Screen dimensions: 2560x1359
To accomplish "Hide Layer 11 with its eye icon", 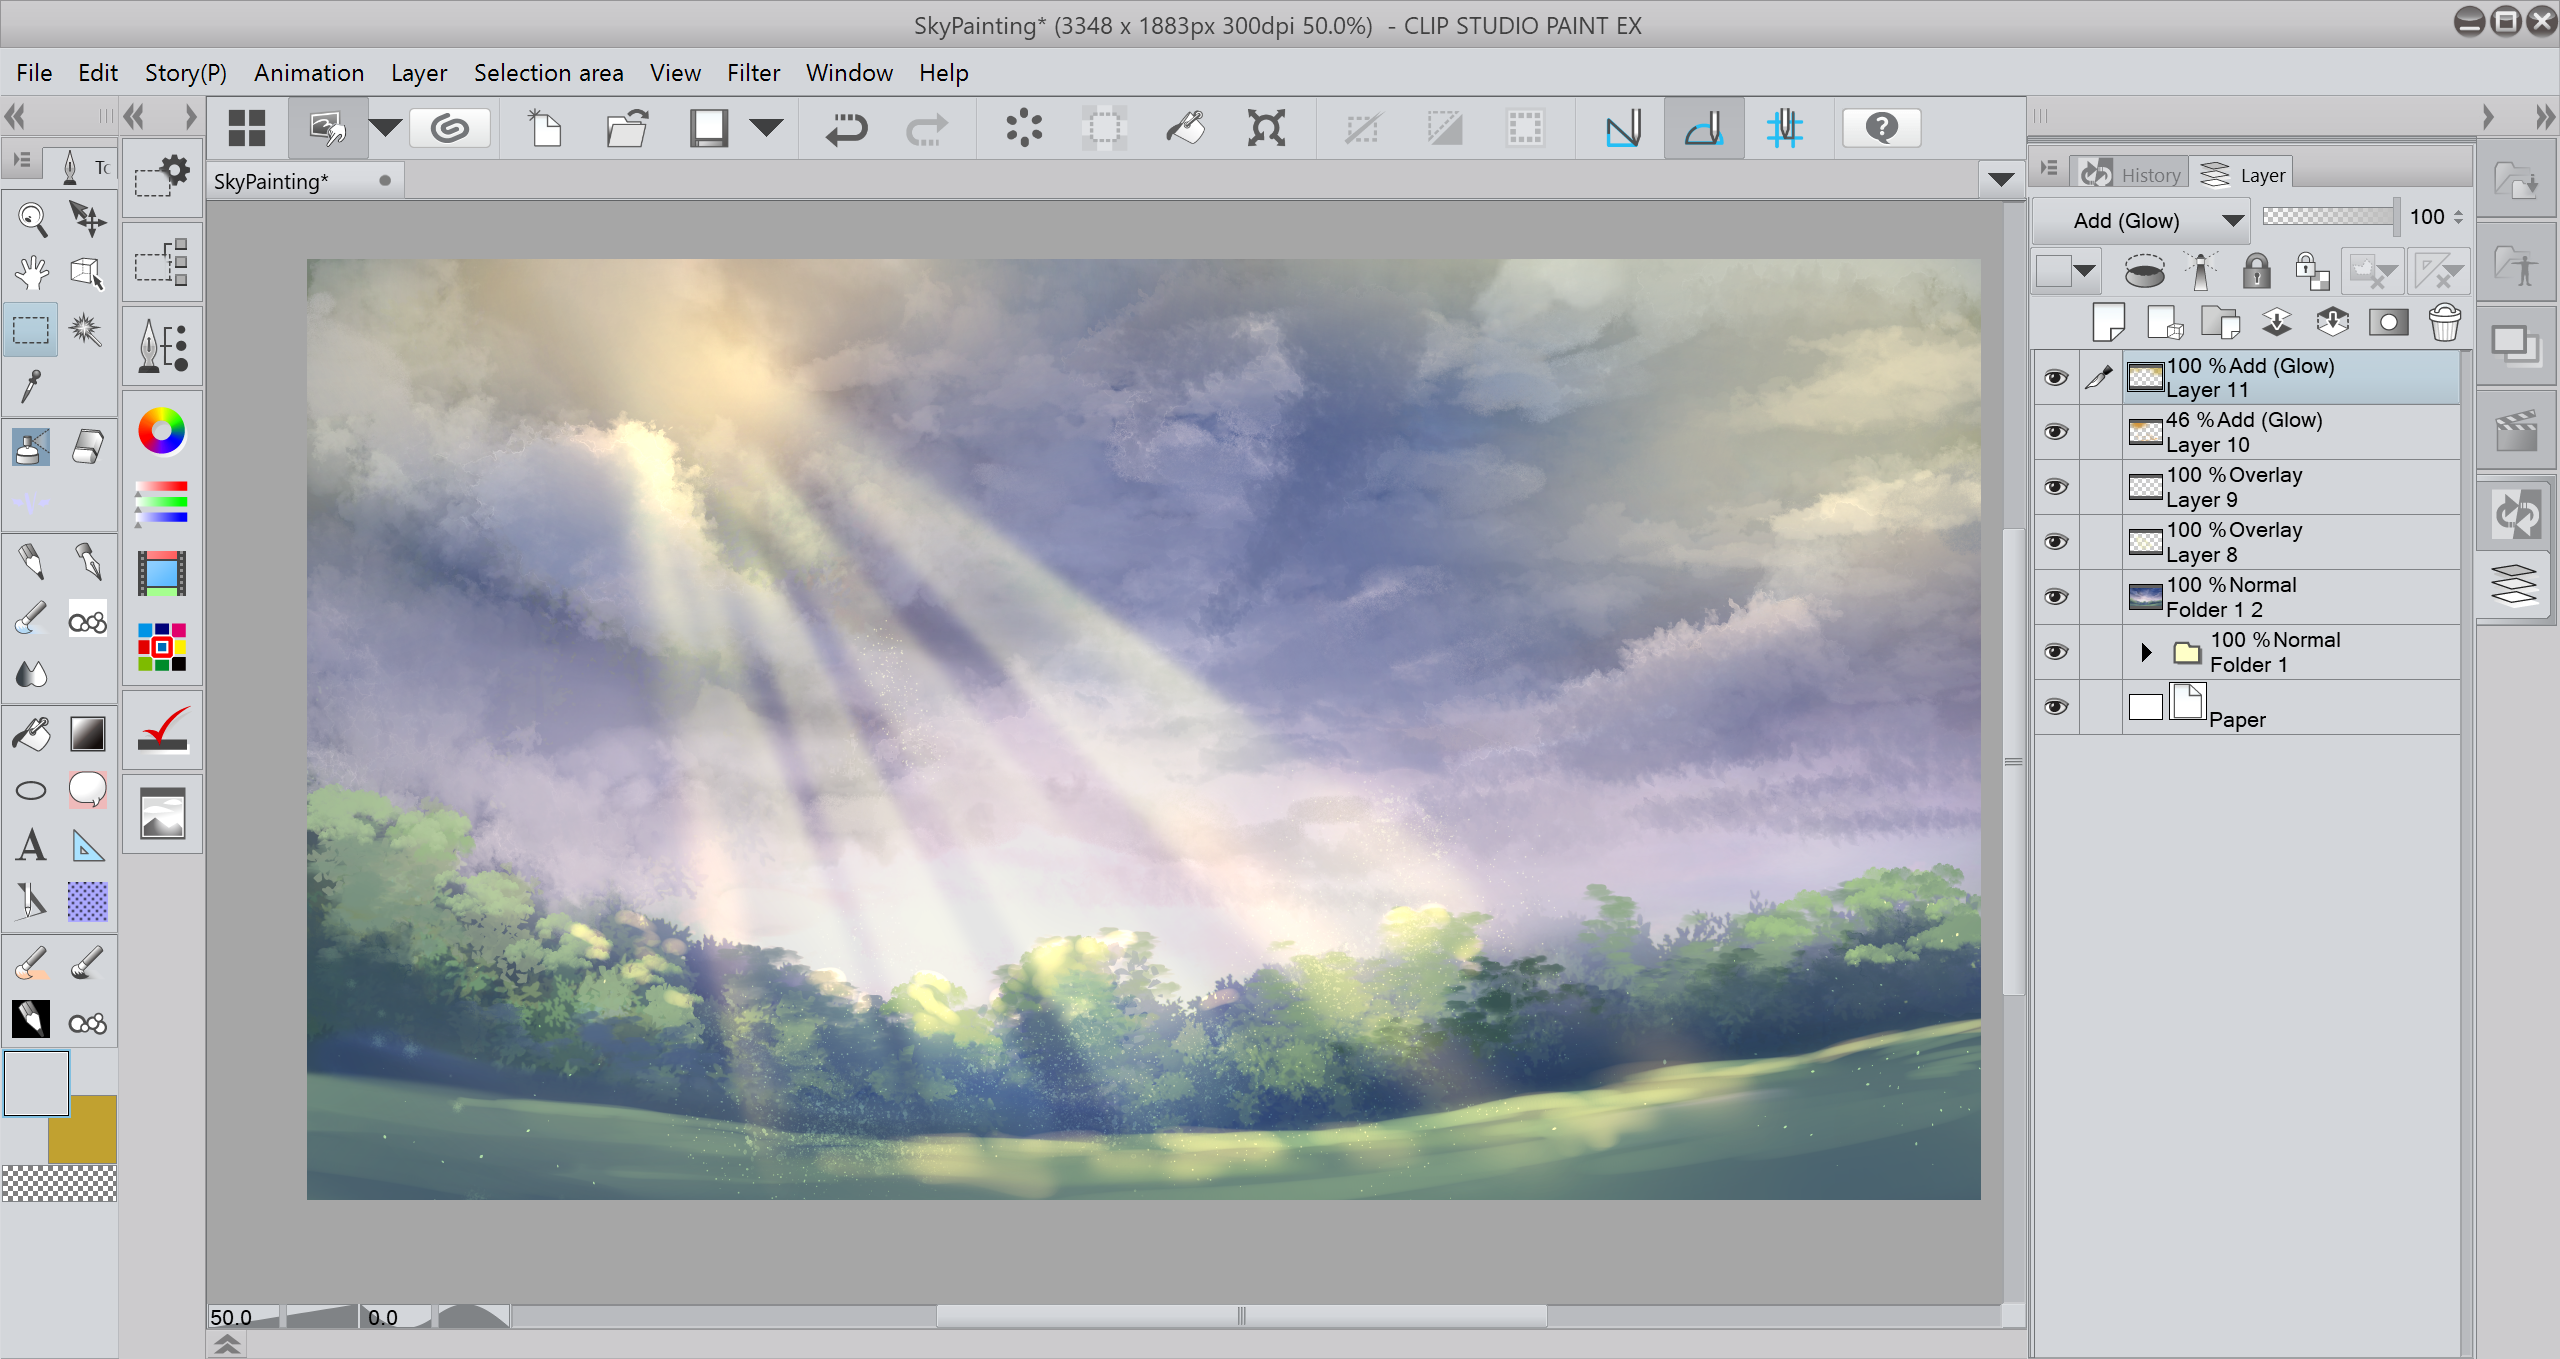I will (x=2055, y=377).
